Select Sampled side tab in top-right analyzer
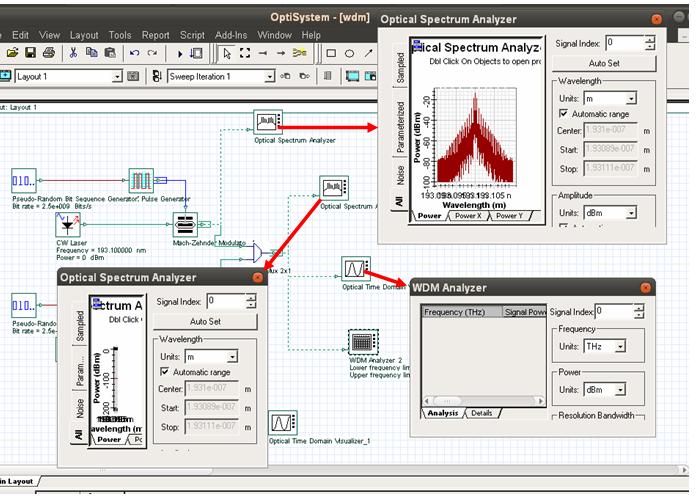Image resolution: width=699 pixels, height=502 pixels. (x=400, y=67)
